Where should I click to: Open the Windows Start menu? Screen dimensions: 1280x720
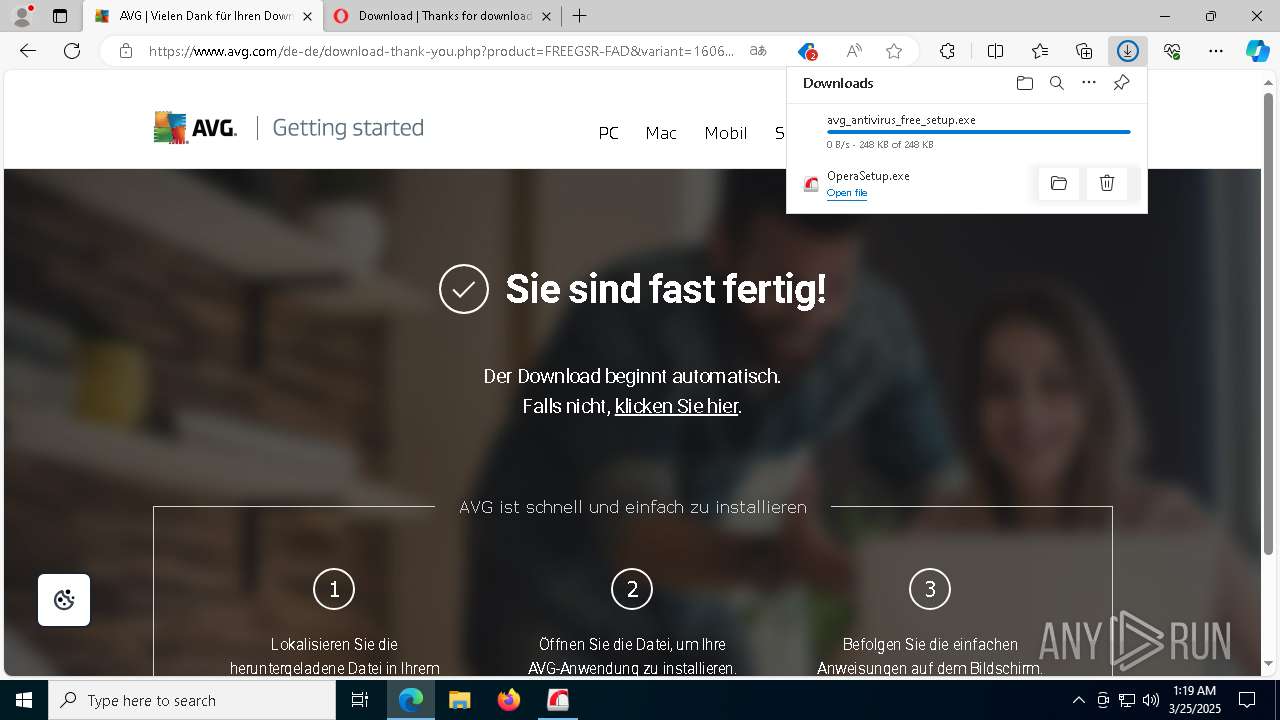[24, 700]
